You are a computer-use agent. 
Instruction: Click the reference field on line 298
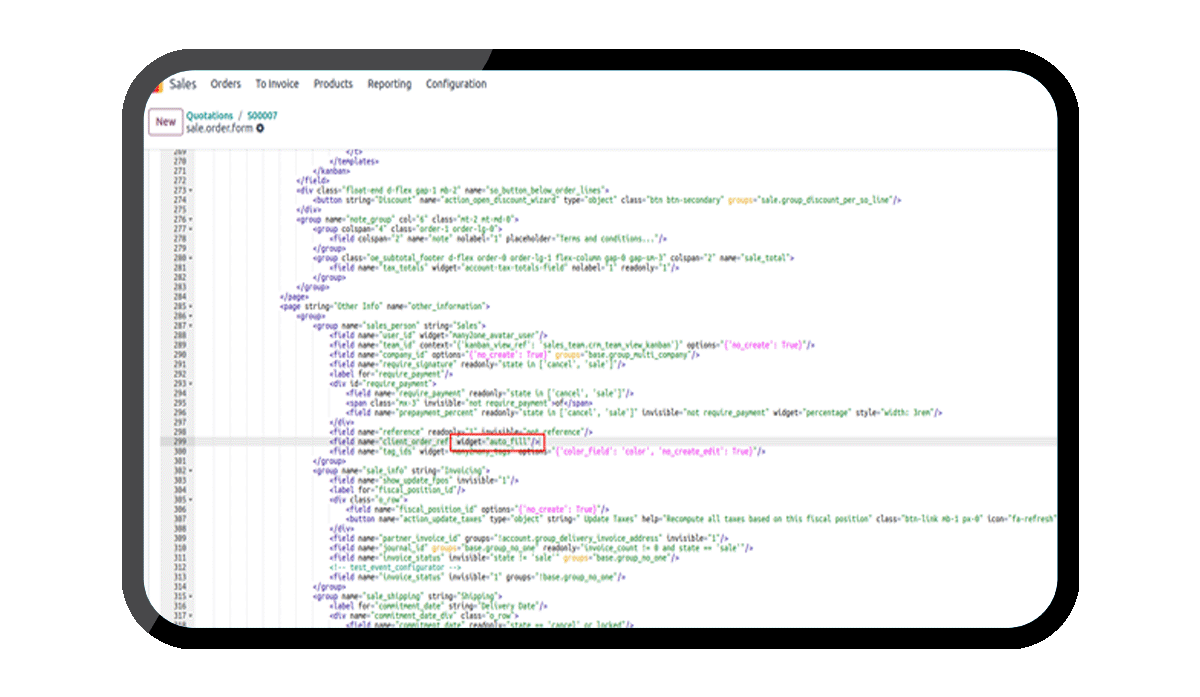tap(461, 431)
